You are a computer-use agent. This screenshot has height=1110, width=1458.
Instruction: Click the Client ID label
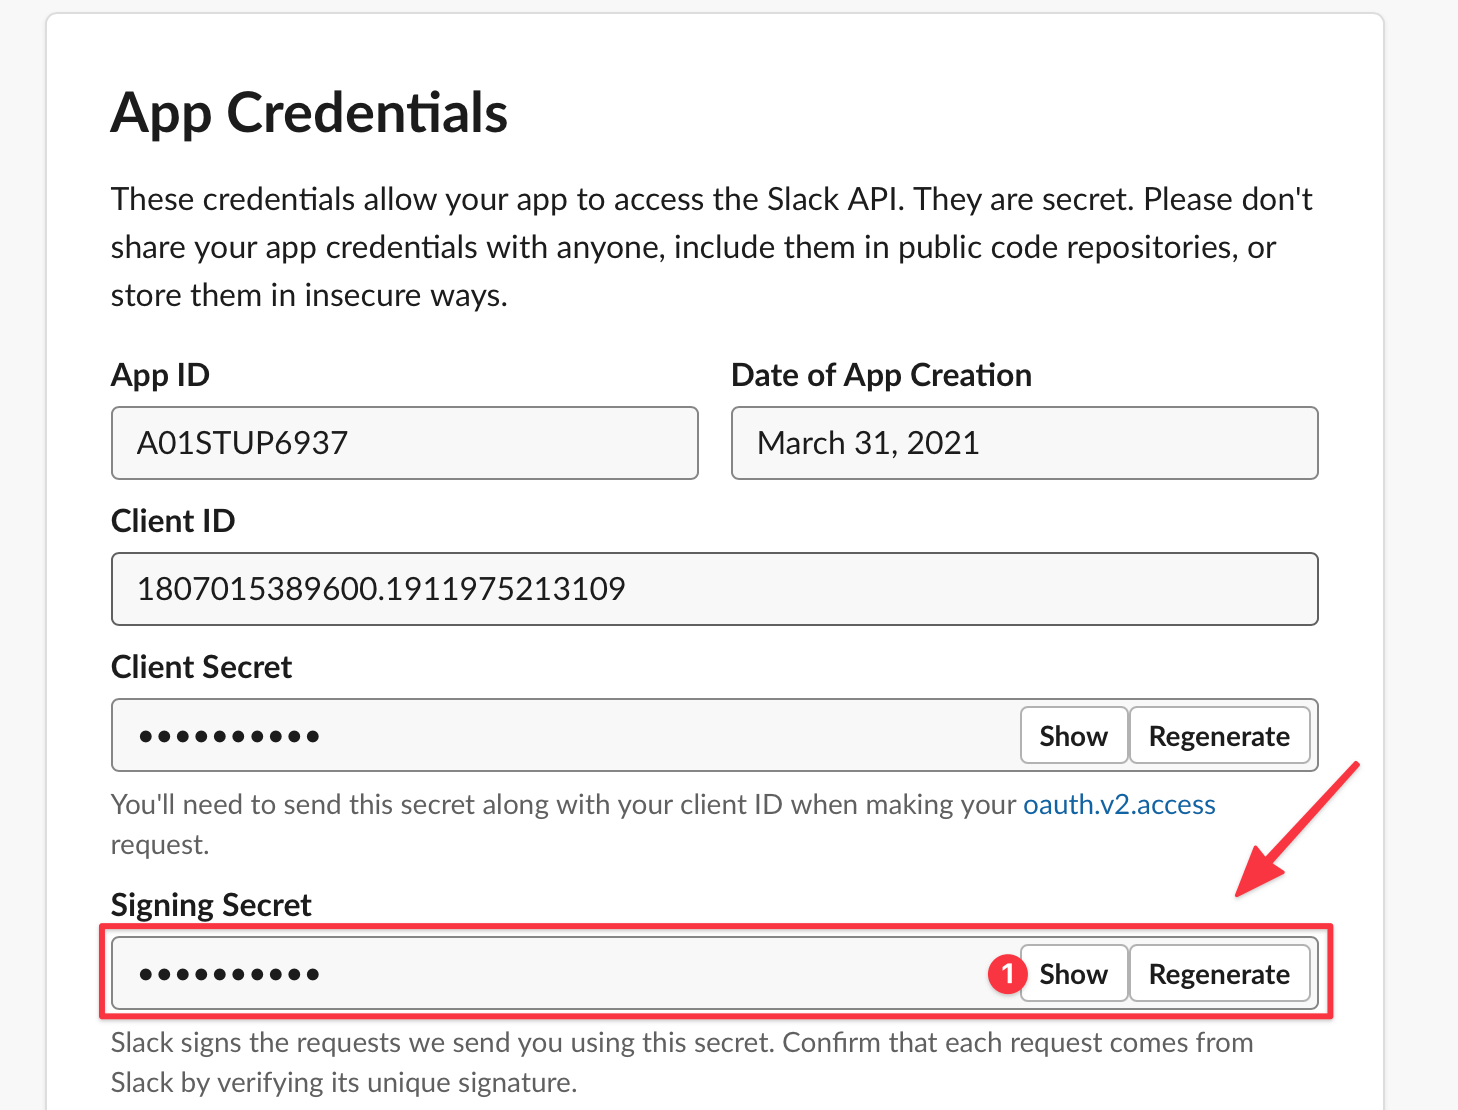coord(173,521)
